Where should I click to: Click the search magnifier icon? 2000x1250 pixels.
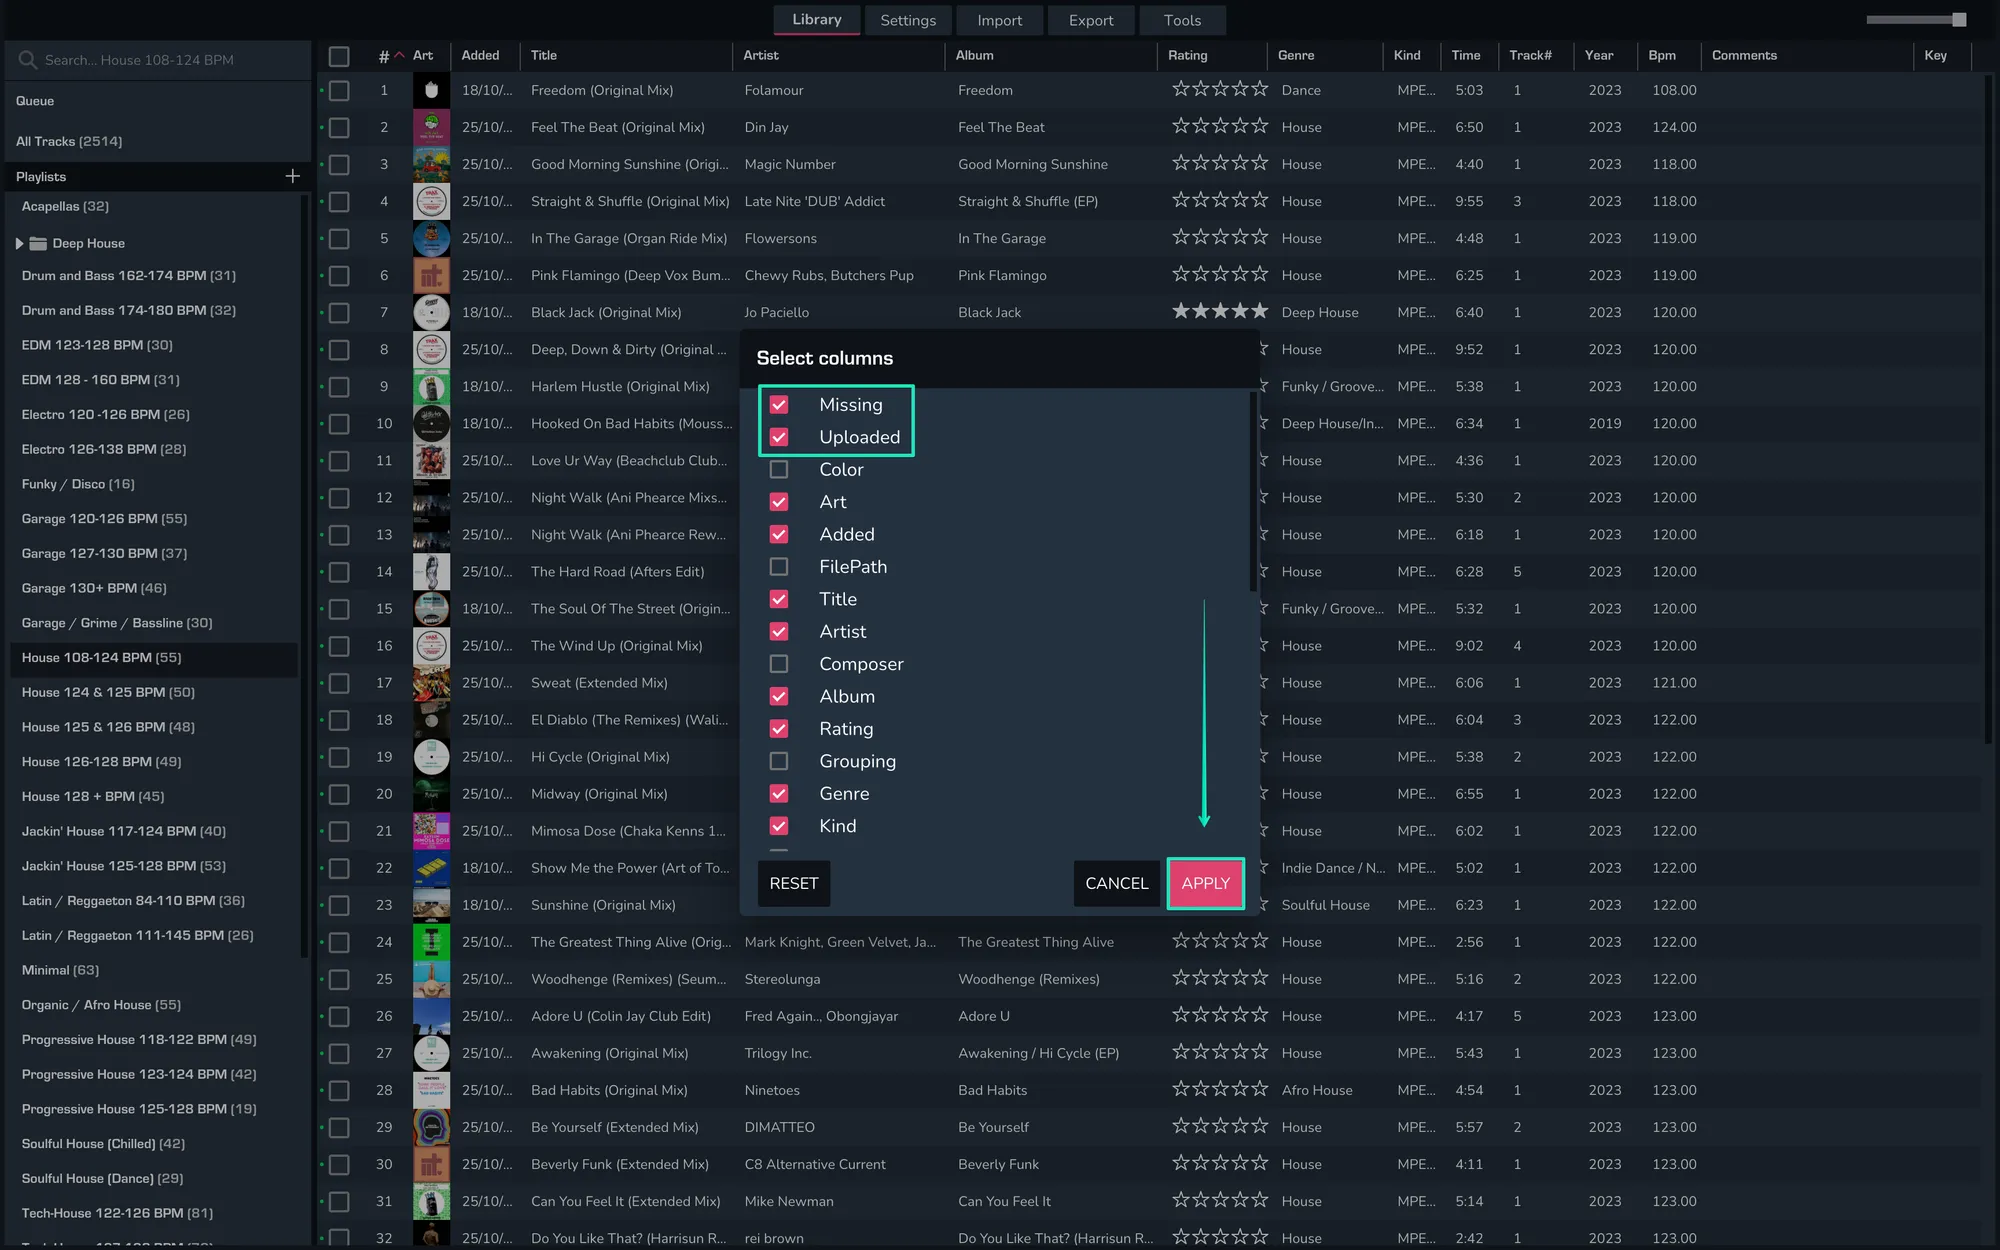click(x=27, y=60)
